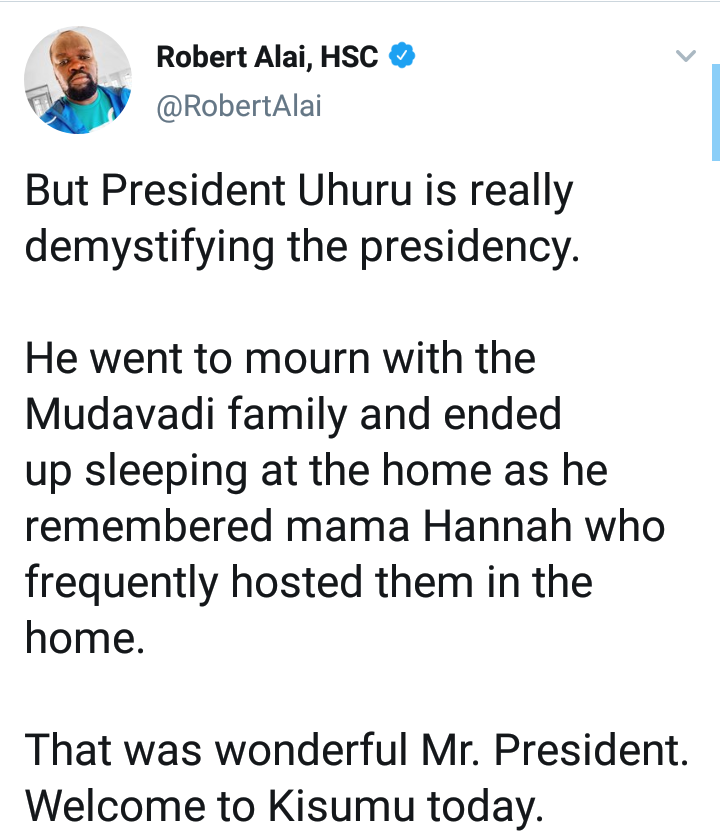Click the word sleeping in the tweet
Image resolution: width=720 pixels, height=836 pixels.
click(173, 470)
